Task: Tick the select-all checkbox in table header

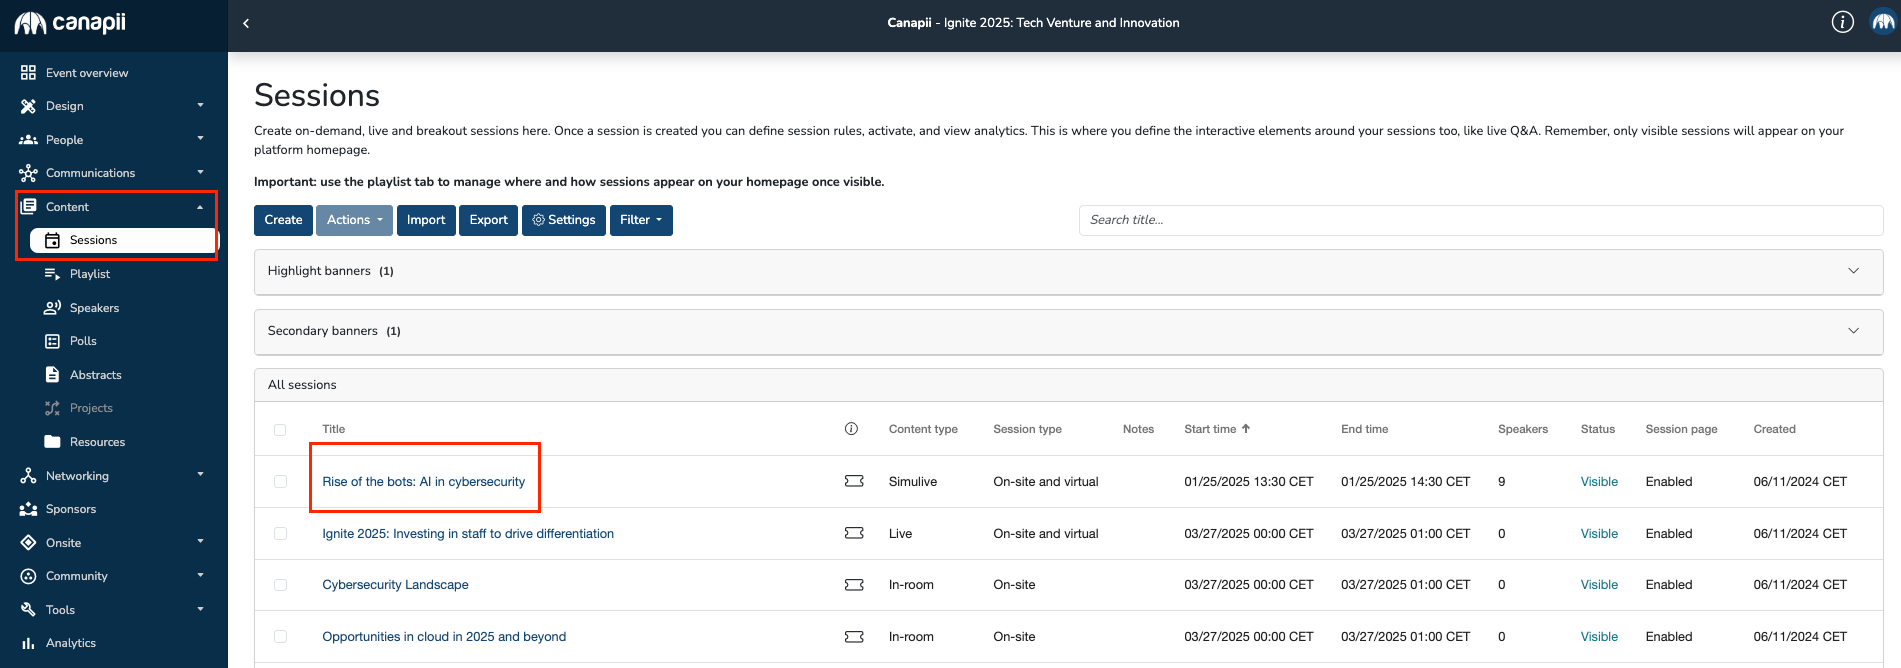Action: click(280, 430)
